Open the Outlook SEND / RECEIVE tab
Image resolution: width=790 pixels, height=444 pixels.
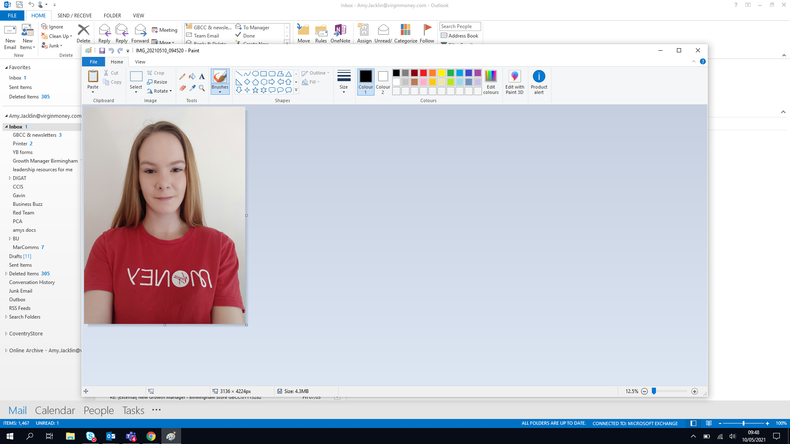75,16
